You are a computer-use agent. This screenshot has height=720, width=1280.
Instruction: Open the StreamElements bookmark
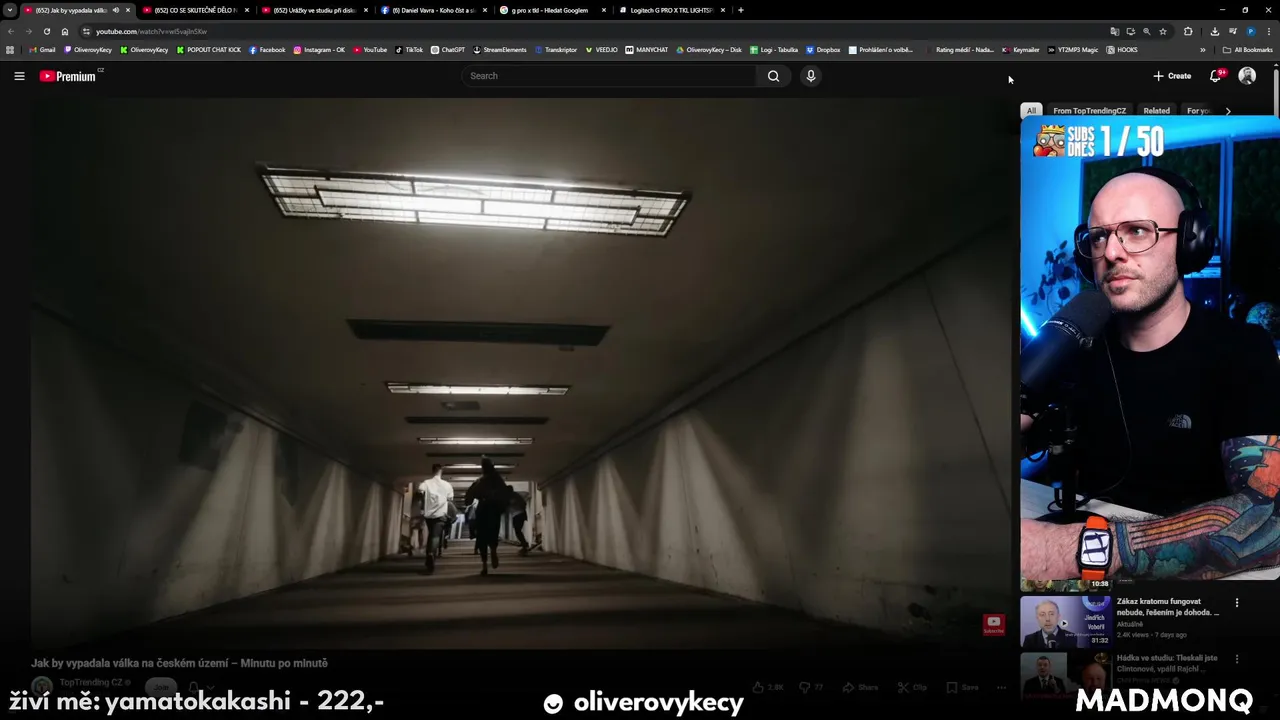[x=499, y=50]
